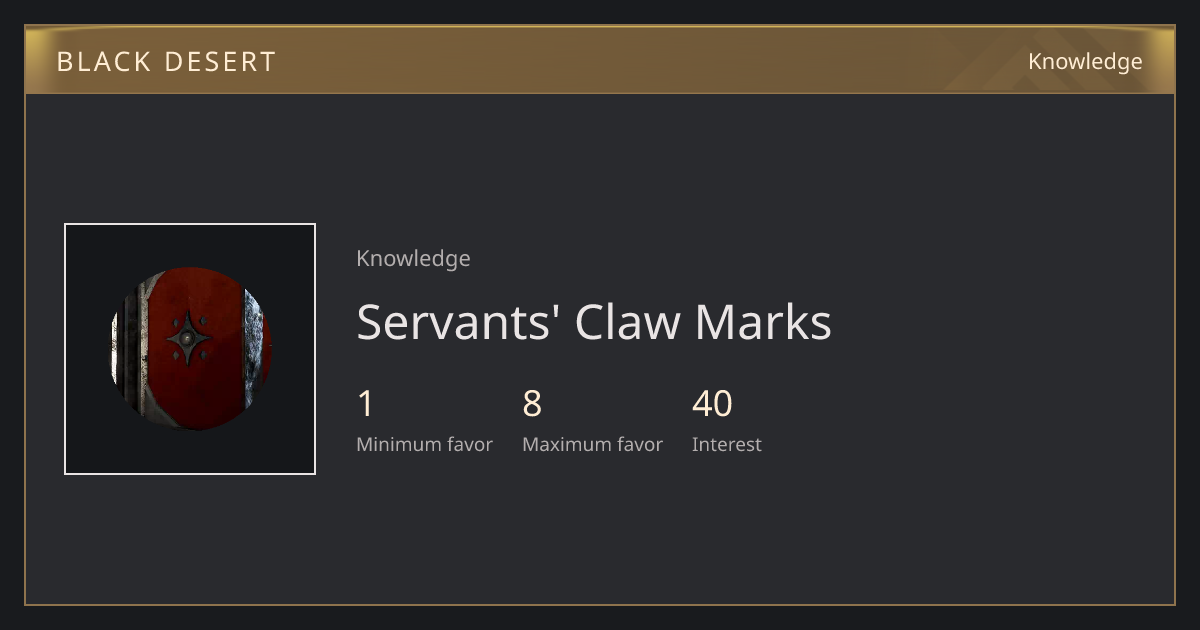
Task: Click the star emblem on the shield
Action: [x=189, y=340]
